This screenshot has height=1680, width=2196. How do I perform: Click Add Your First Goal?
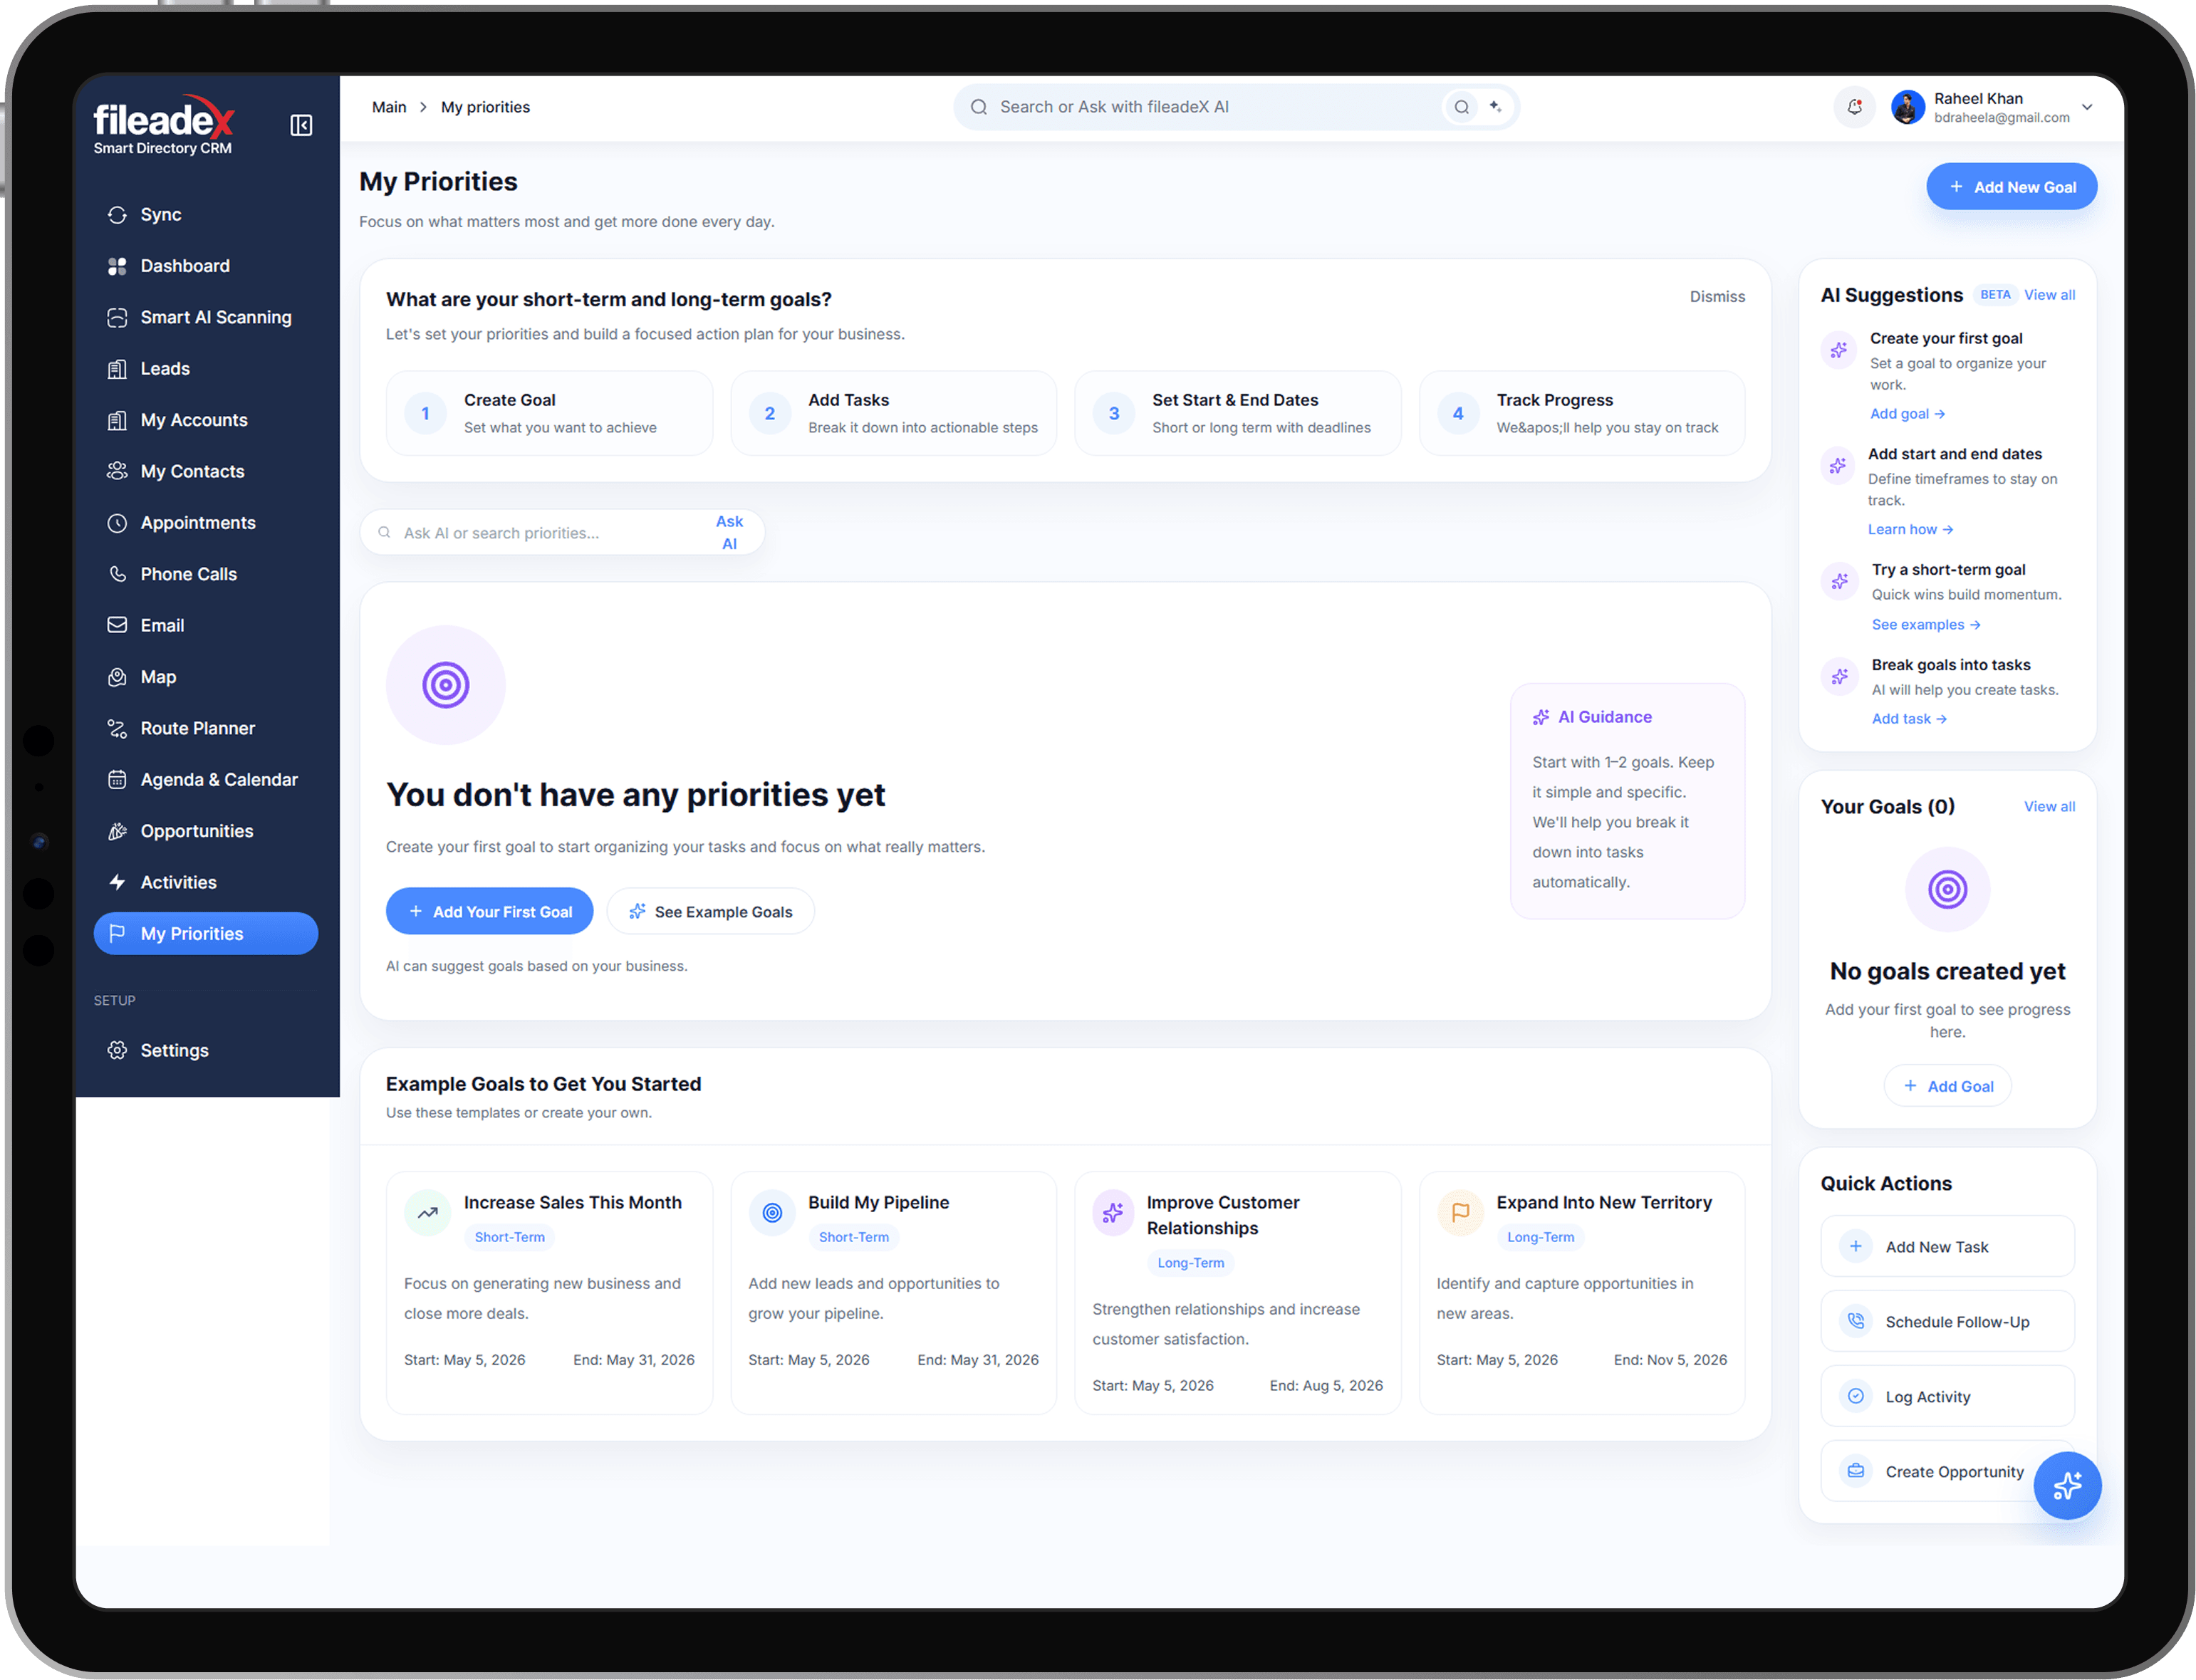tap(489, 911)
